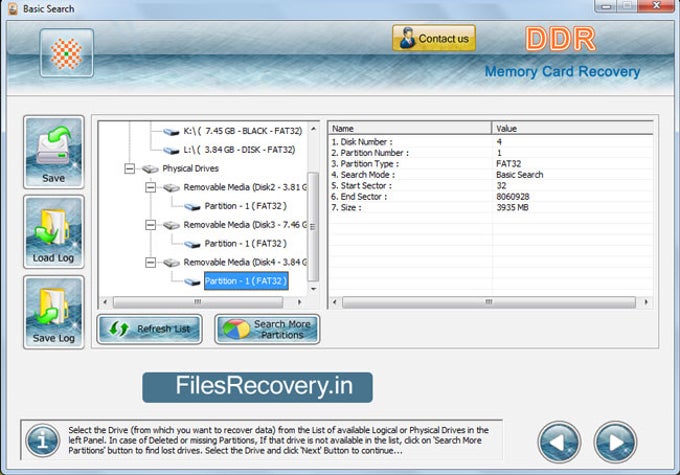The height and width of the screenshot is (475, 680).
Task: Go back with the previous arrow button
Action: click(559, 442)
